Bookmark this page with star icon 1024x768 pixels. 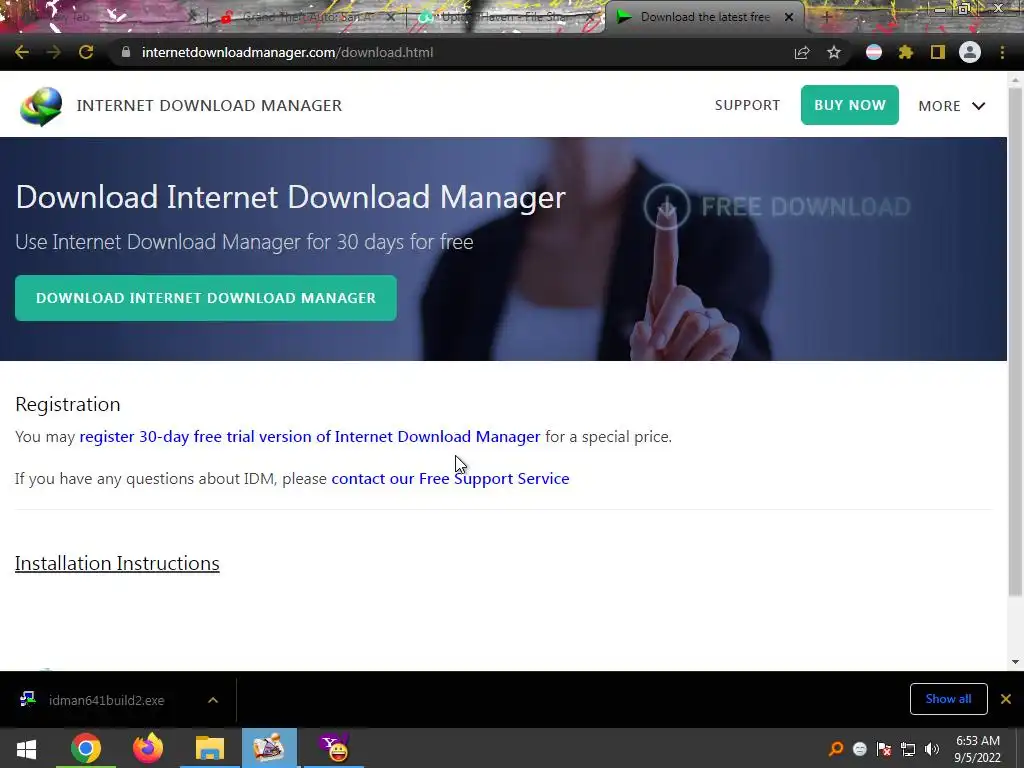pyautogui.click(x=834, y=52)
